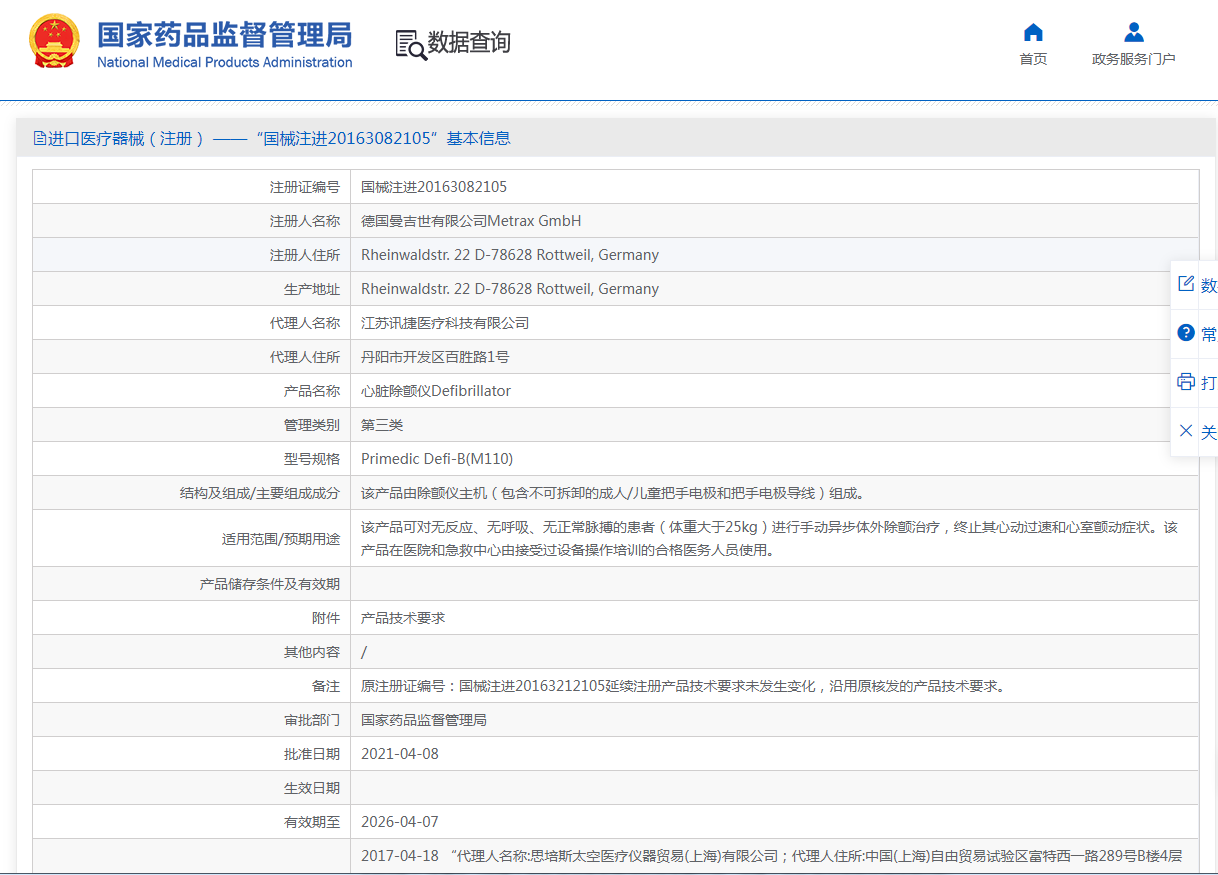Click 丹阳市开发区百胜路1号 value
Image resolution: width=1218 pixels, height=875 pixels.
[x=435, y=357]
